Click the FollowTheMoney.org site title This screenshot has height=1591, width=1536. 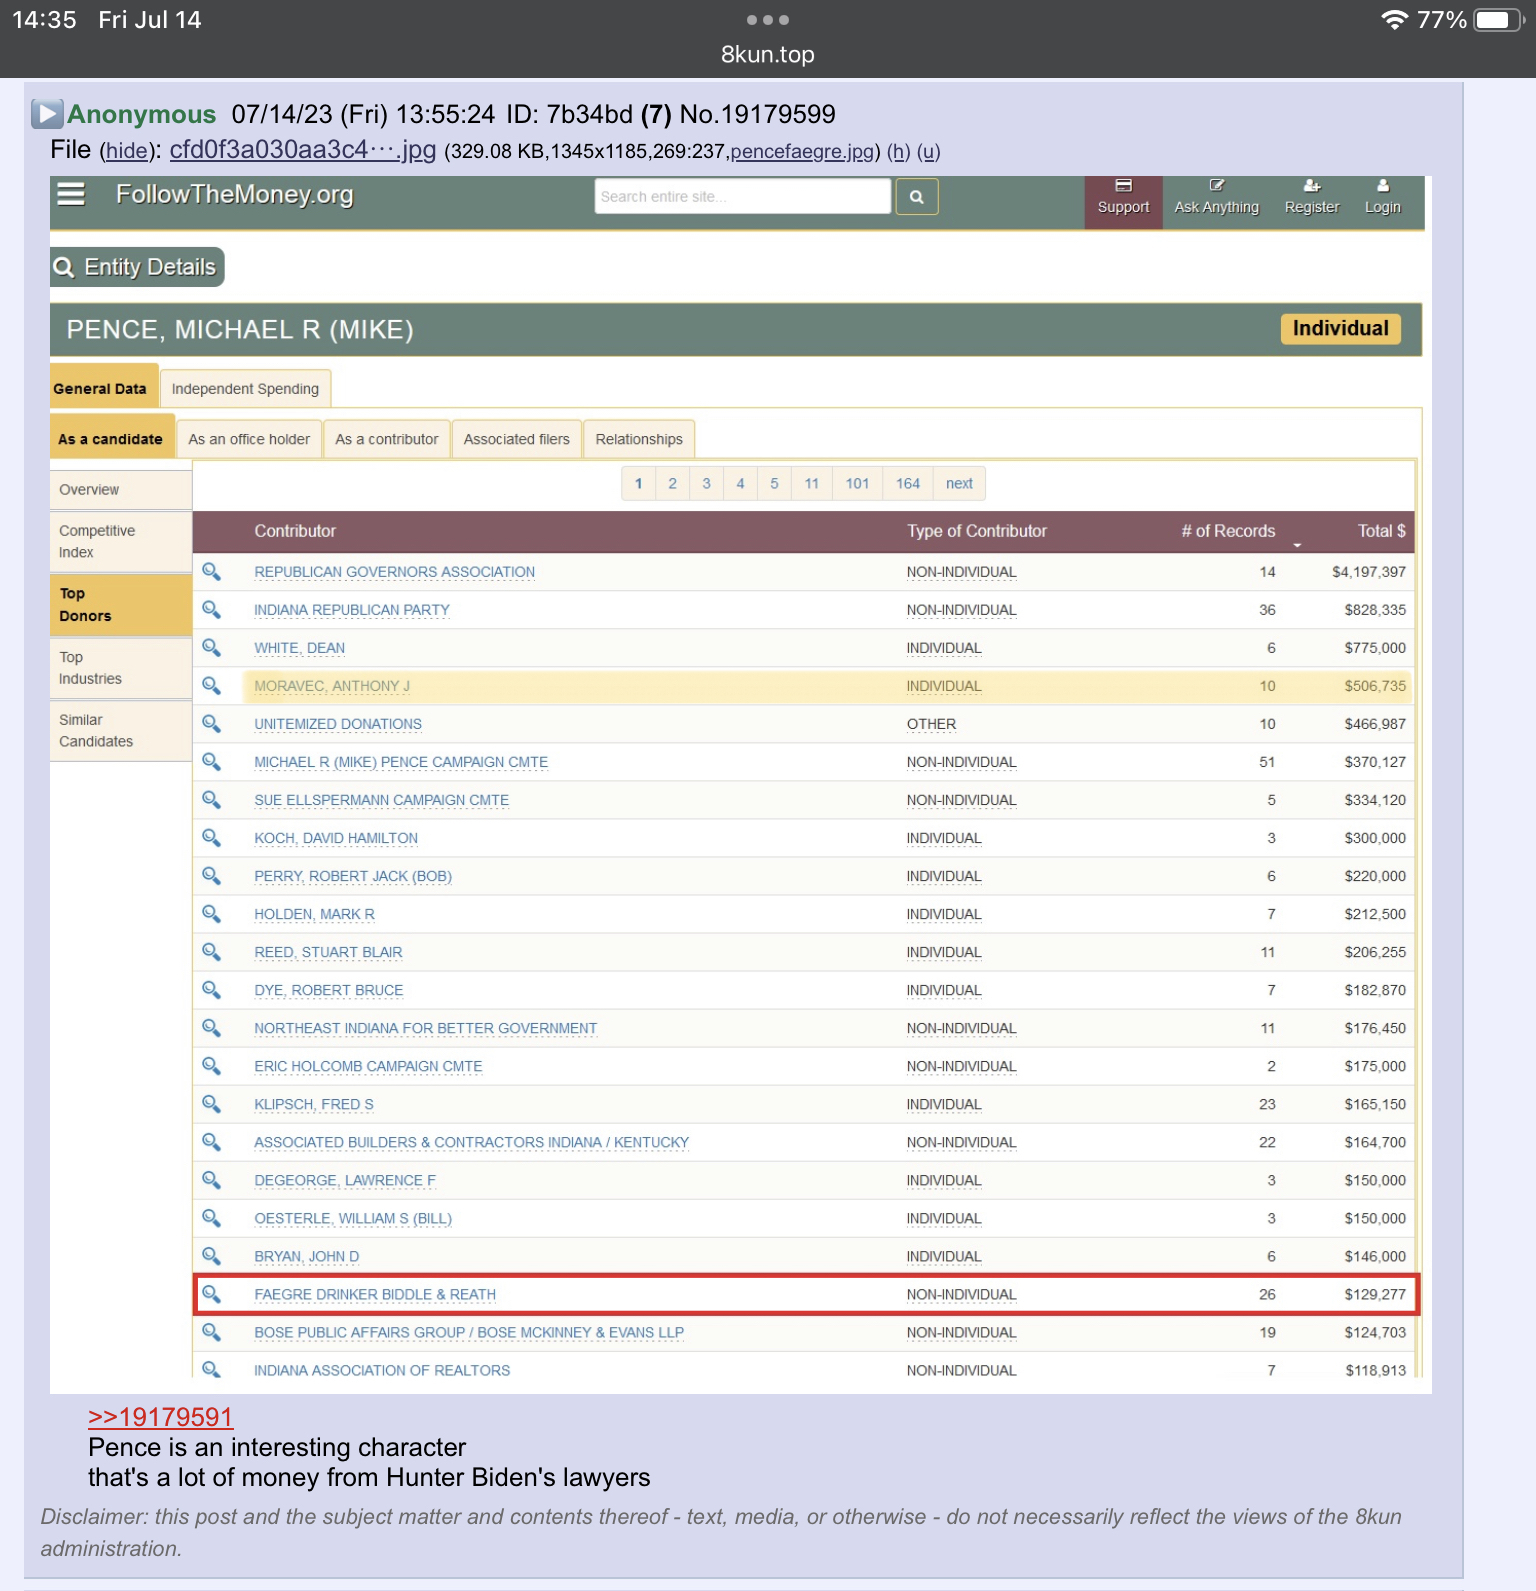click(235, 195)
